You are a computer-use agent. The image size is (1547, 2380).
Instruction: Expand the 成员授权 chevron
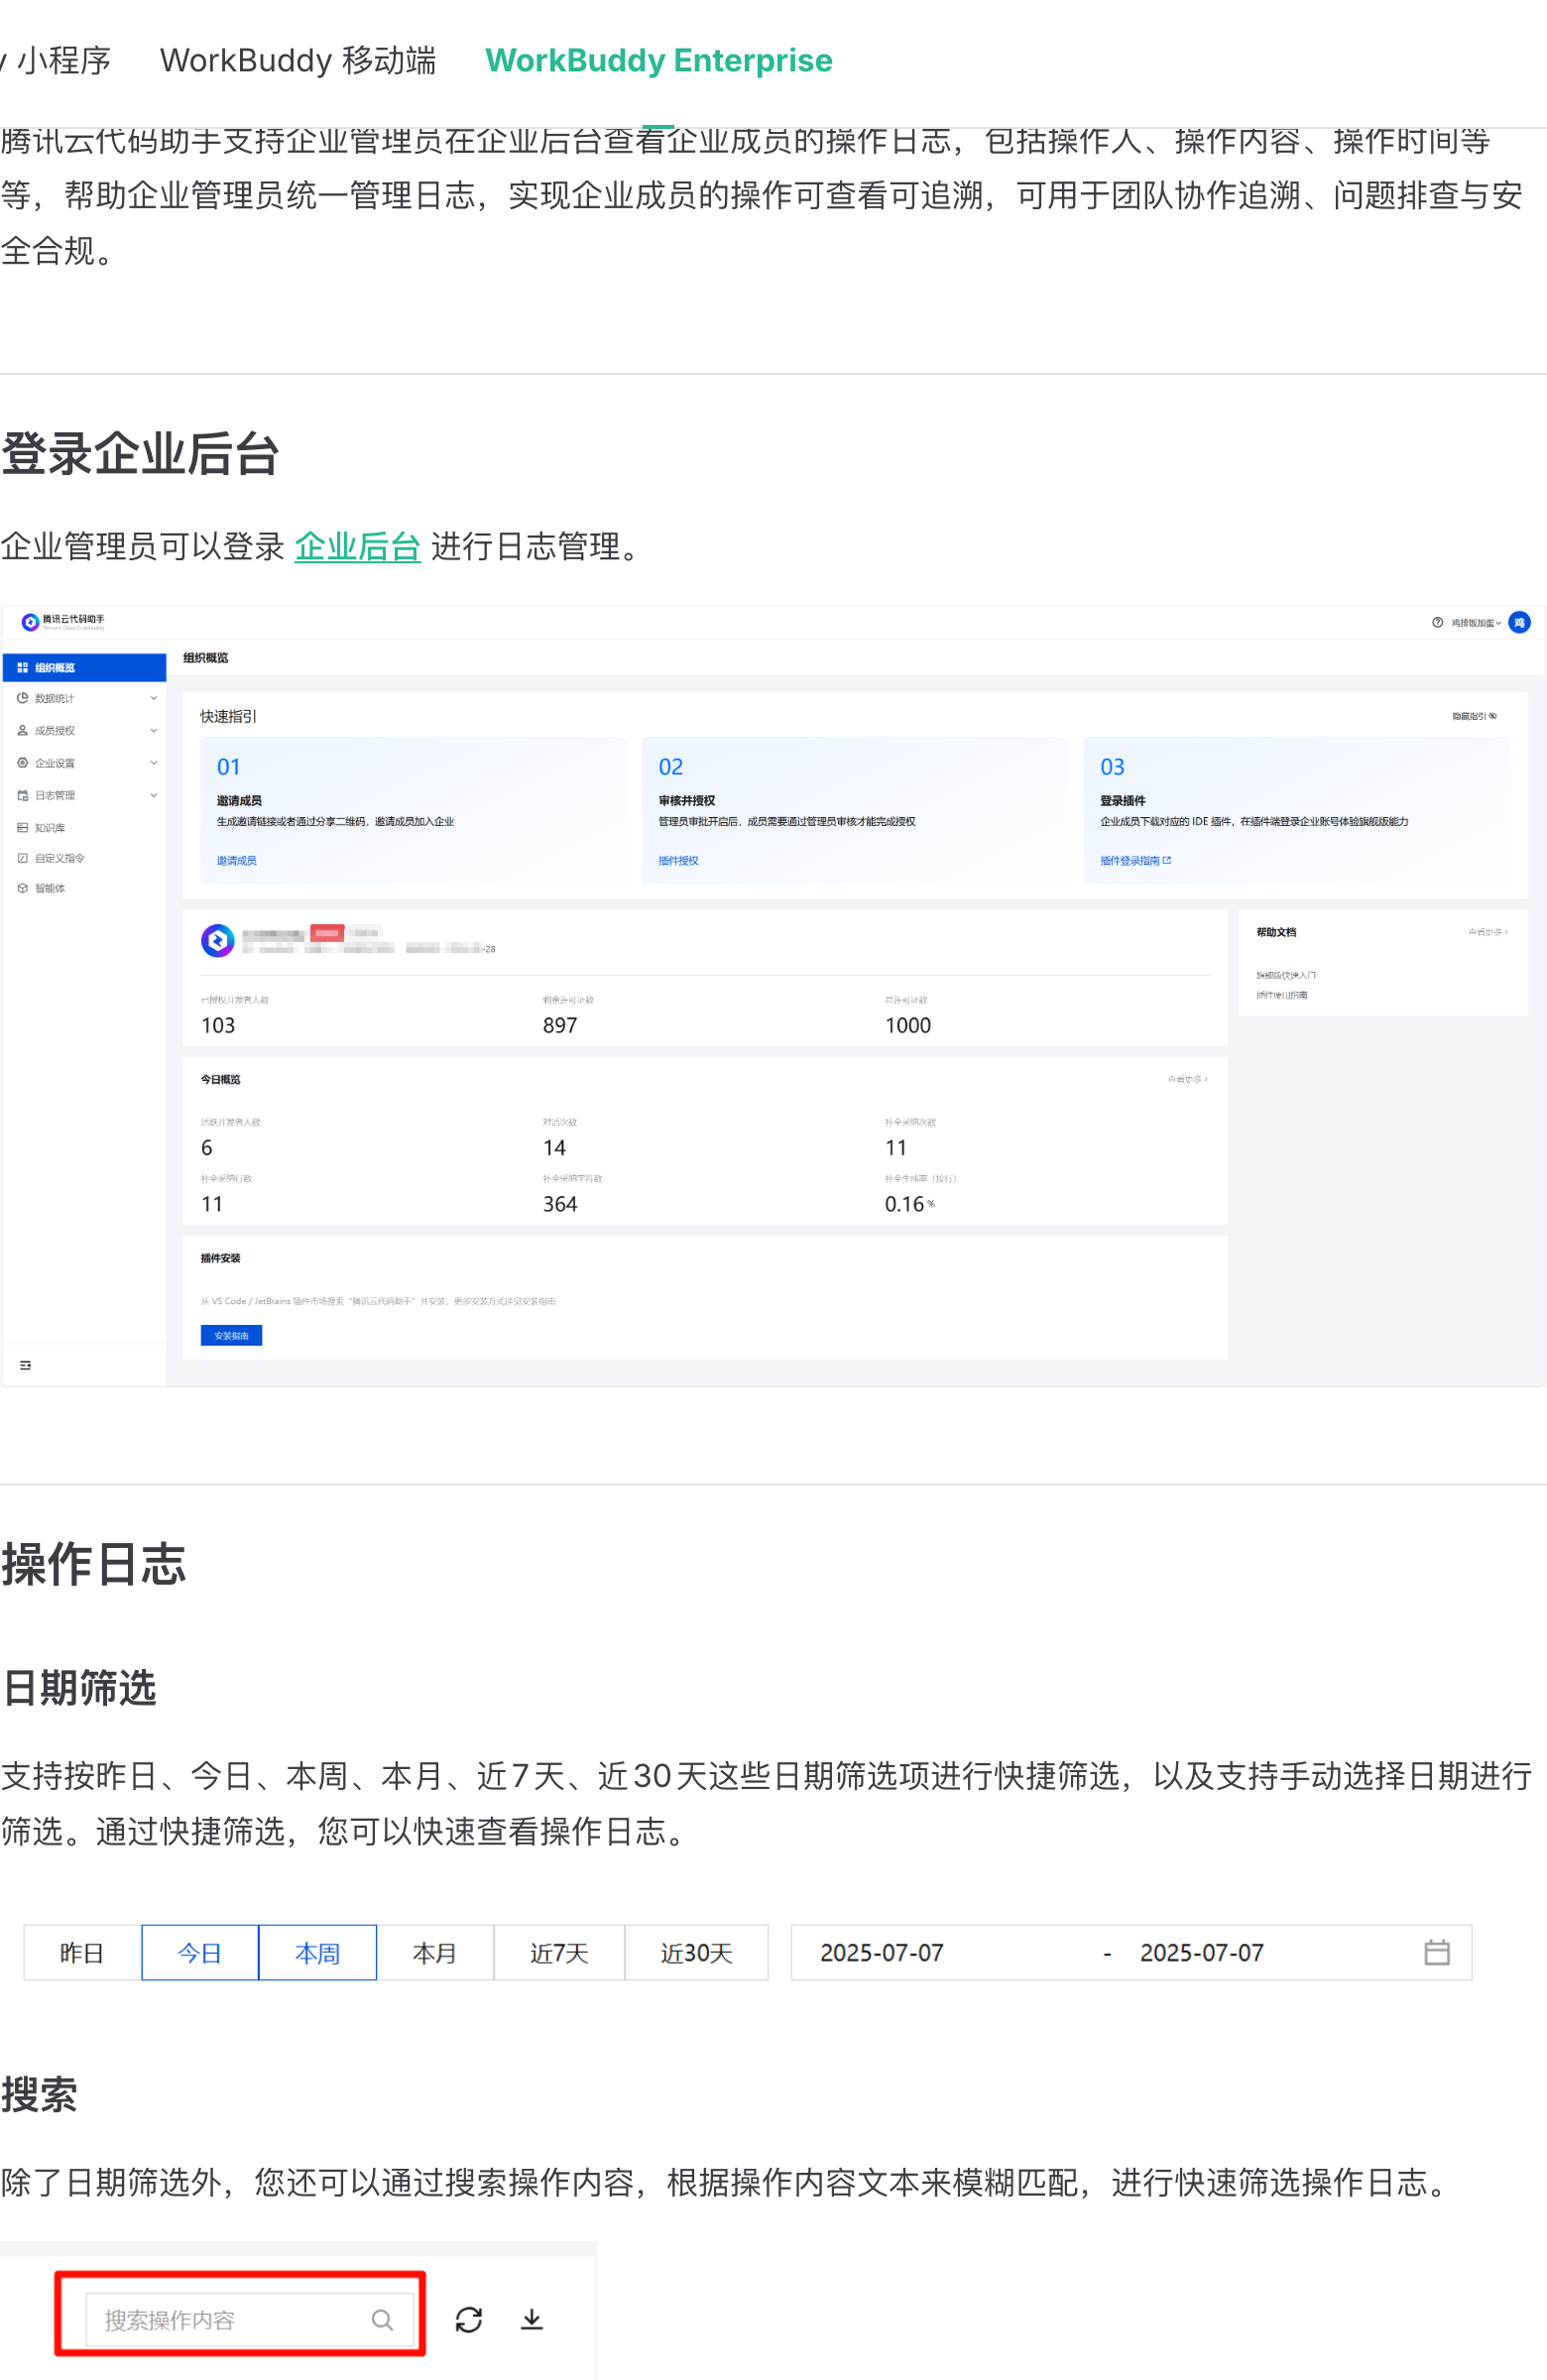[154, 730]
